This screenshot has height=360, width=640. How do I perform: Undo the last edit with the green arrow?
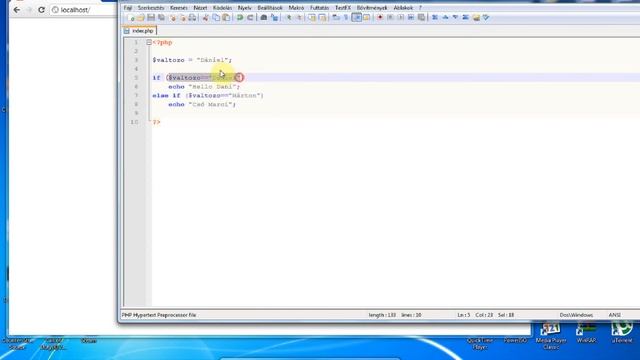coord(240,18)
